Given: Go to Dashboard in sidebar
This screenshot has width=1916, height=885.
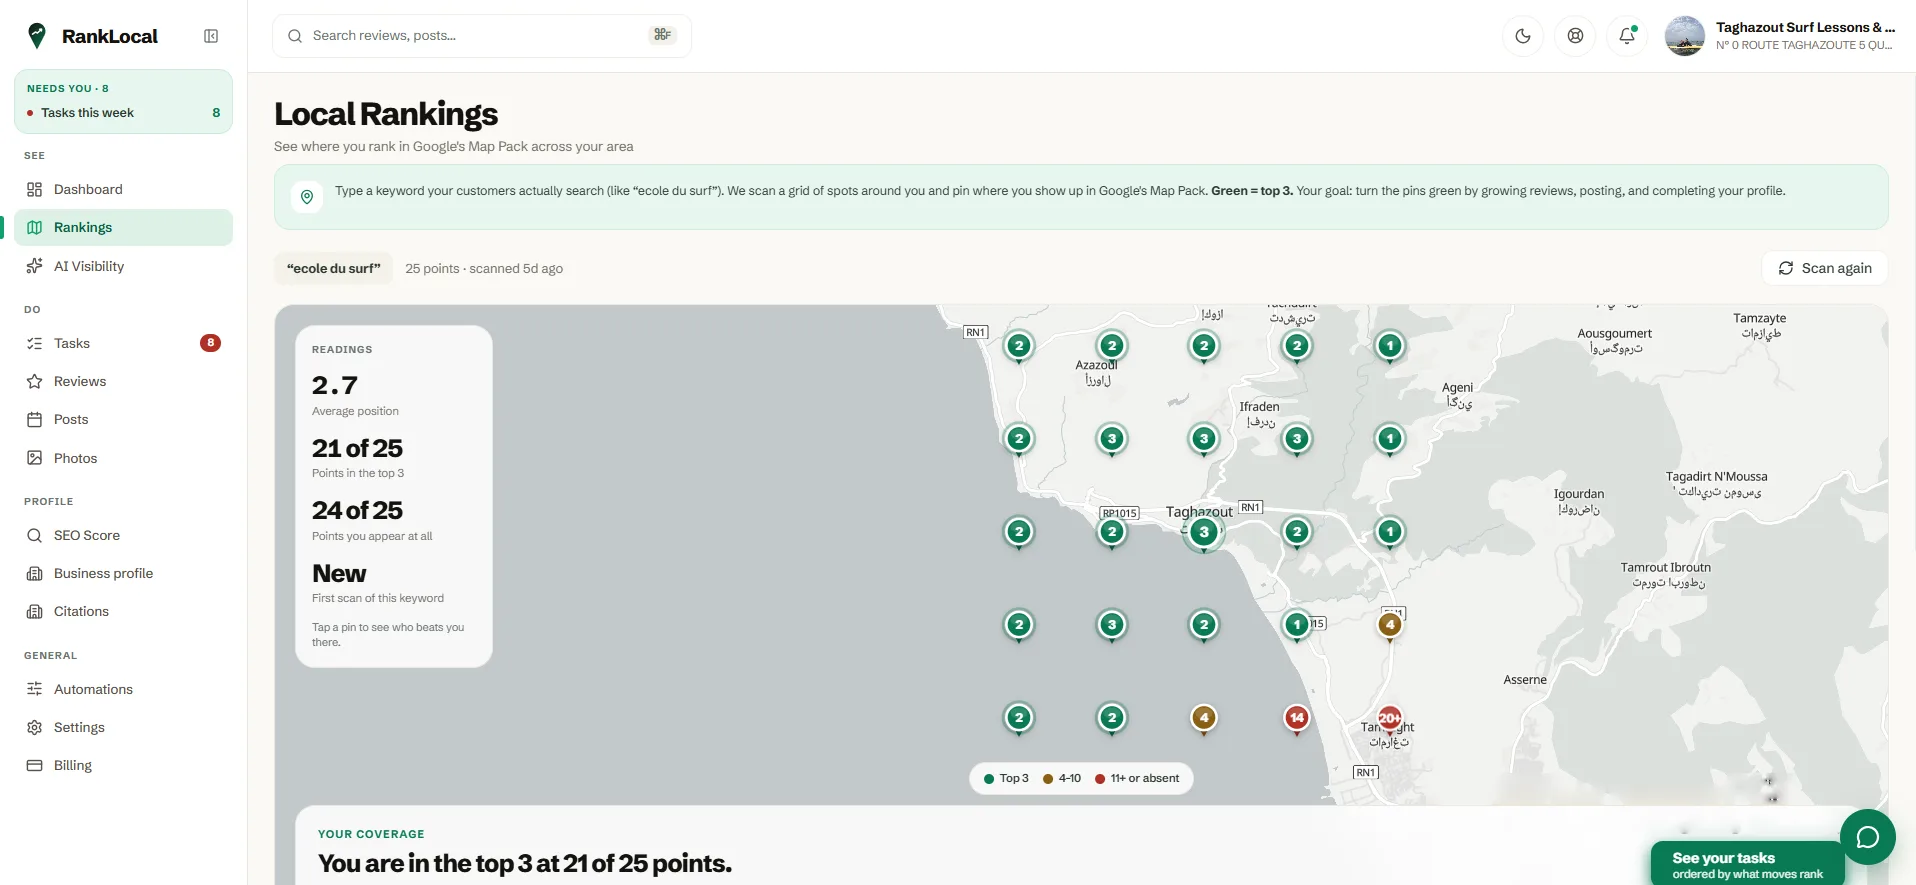Looking at the screenshot, I should pyautogui.click(x=123, y=189).
